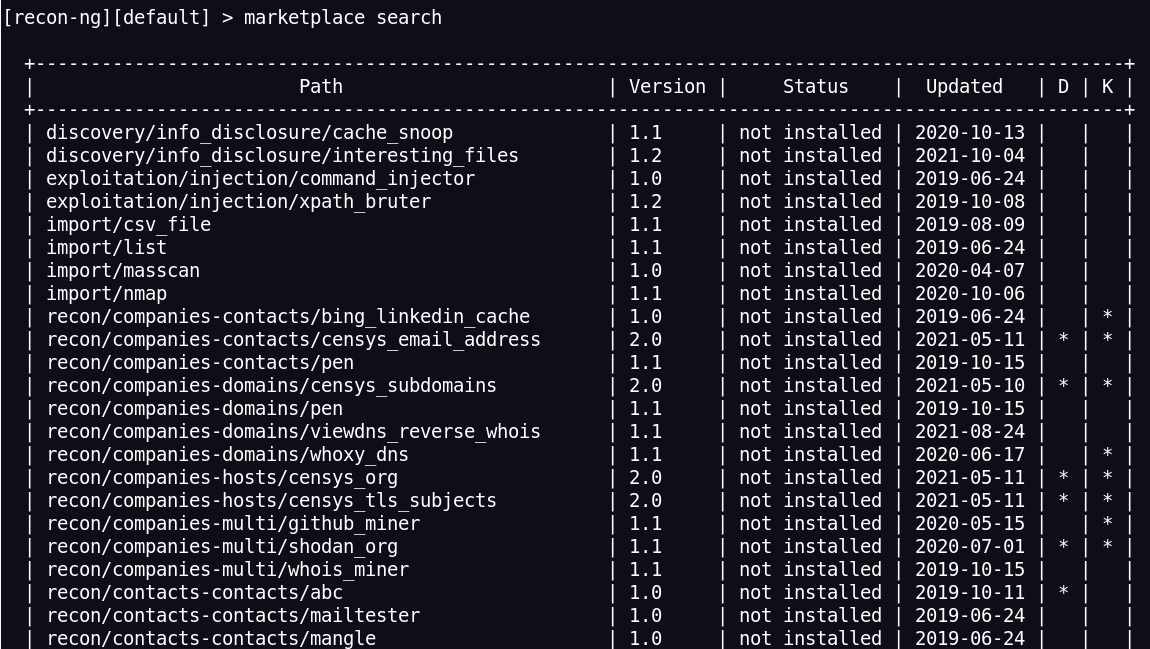Click updated date 2020-04-07 for masscan
This screenshot has width=1150, height=649.
pyautogui.click(x=970, y=271)
